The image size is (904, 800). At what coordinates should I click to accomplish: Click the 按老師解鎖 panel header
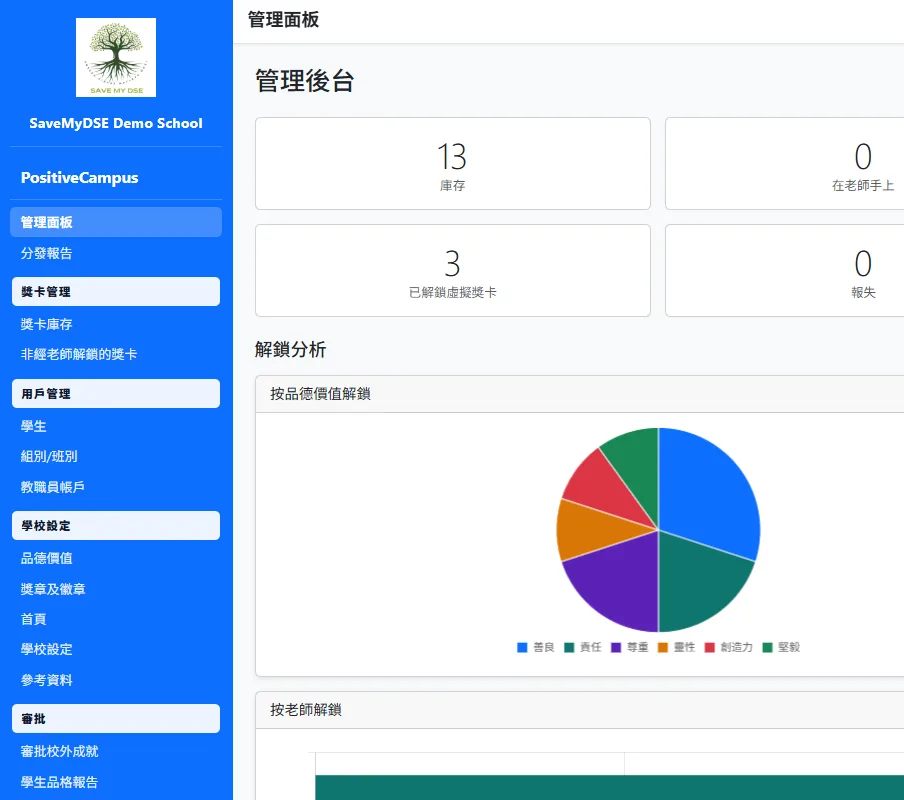(579, 710)
